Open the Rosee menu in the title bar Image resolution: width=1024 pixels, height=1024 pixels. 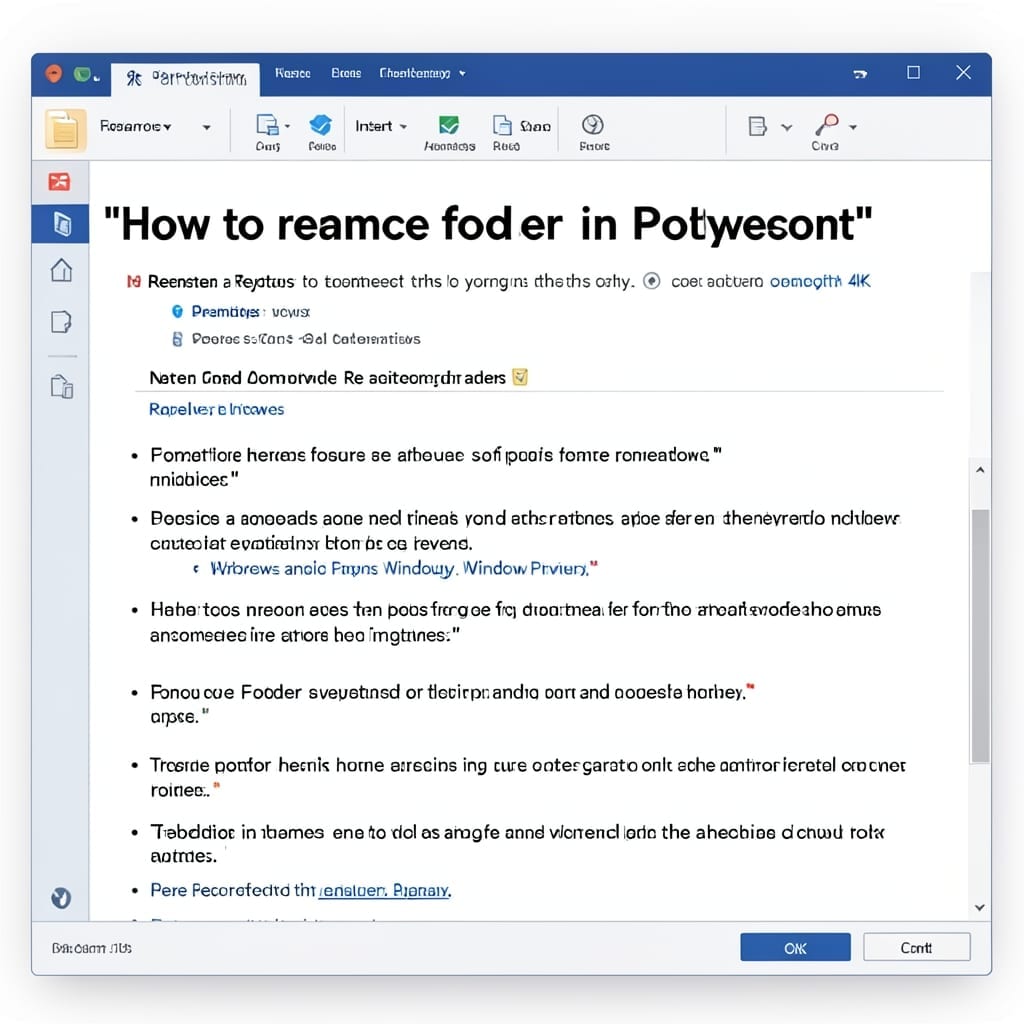pos(293,73)
